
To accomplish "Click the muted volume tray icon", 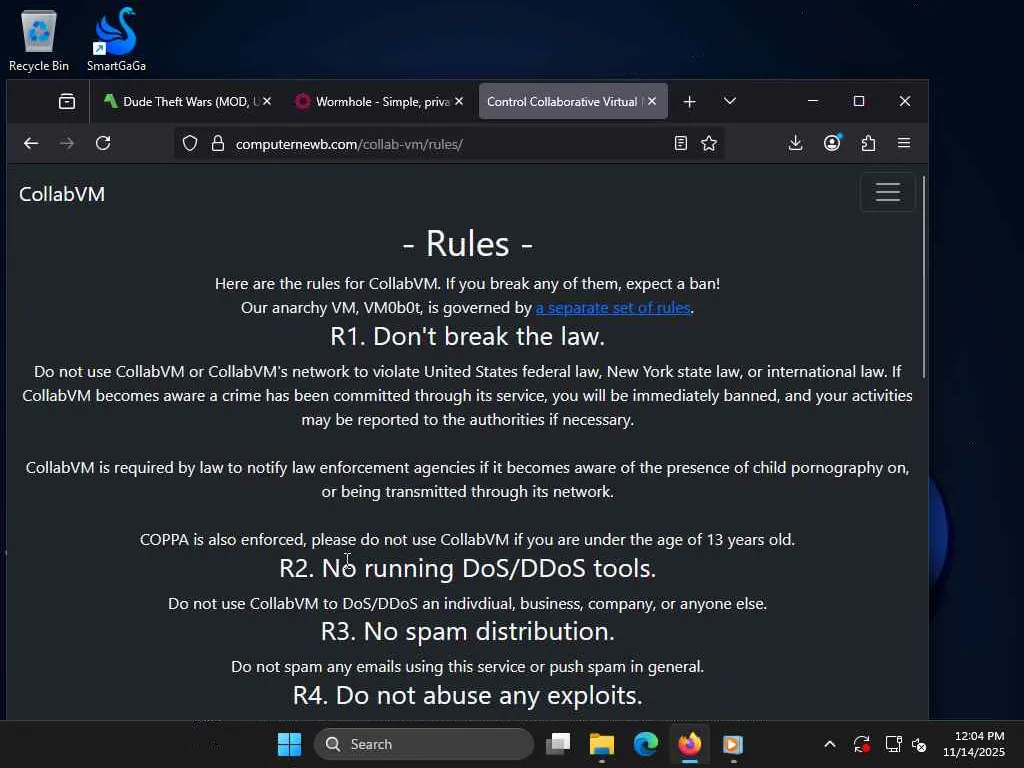I will click(919, 744).
